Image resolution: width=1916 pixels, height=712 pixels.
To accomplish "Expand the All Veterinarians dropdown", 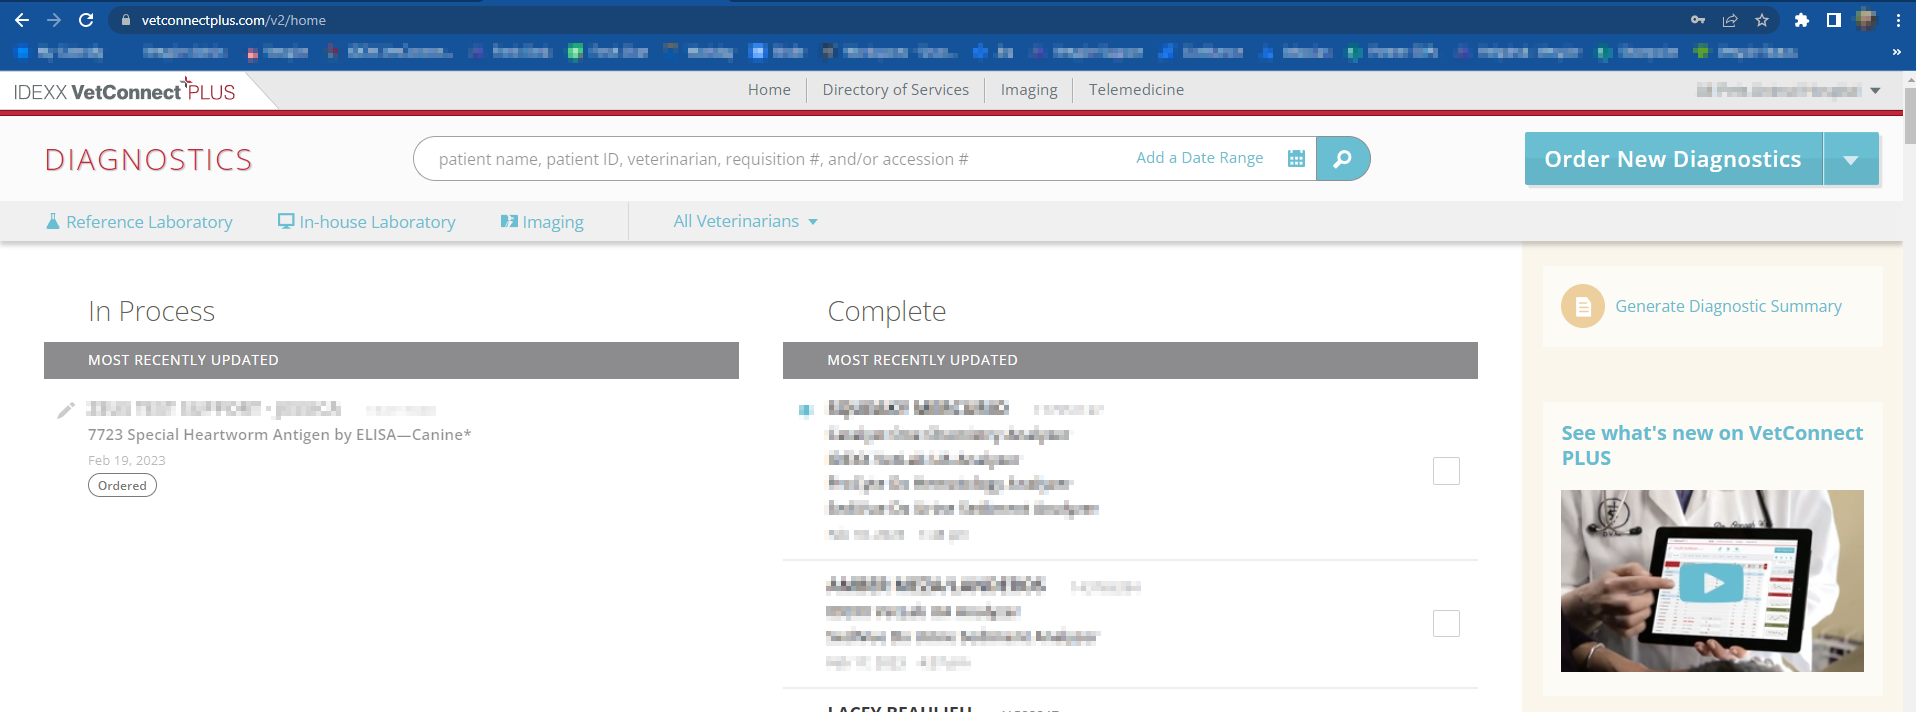I will click(745, 222).
